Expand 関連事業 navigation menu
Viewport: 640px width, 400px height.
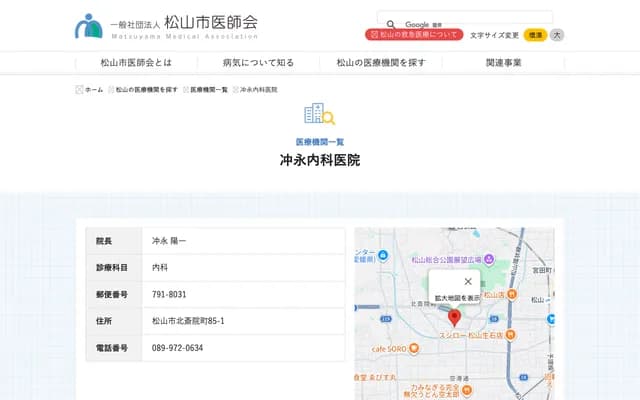pyautogui.click(x=503, y=62)
